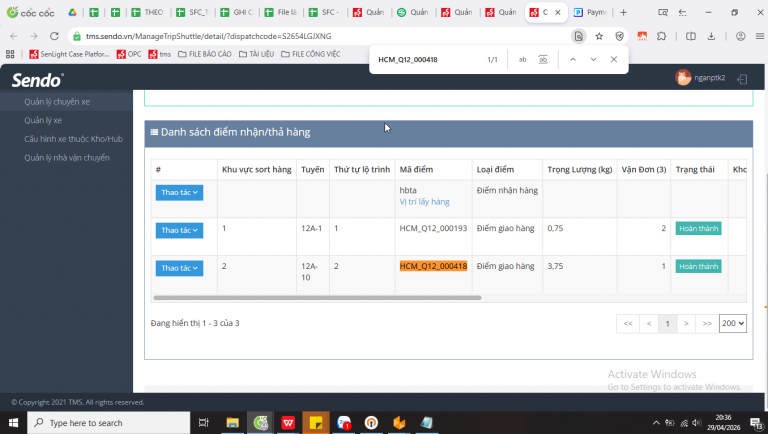Close the find-in-page bar
This screenshot has width=768, height=434.
coord(614,59)
